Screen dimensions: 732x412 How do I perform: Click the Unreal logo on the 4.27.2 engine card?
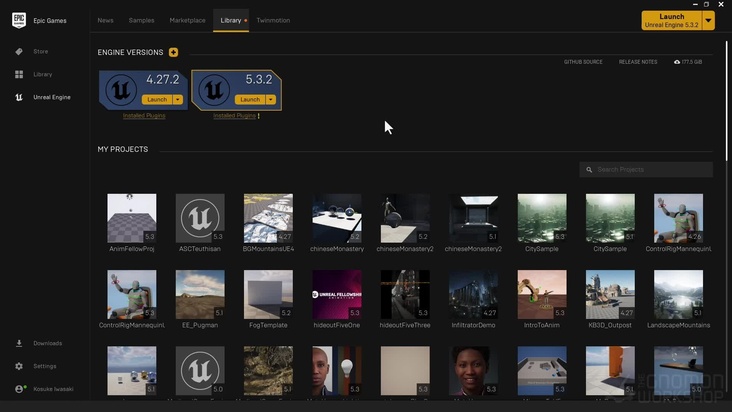click(x=121, y=90)
